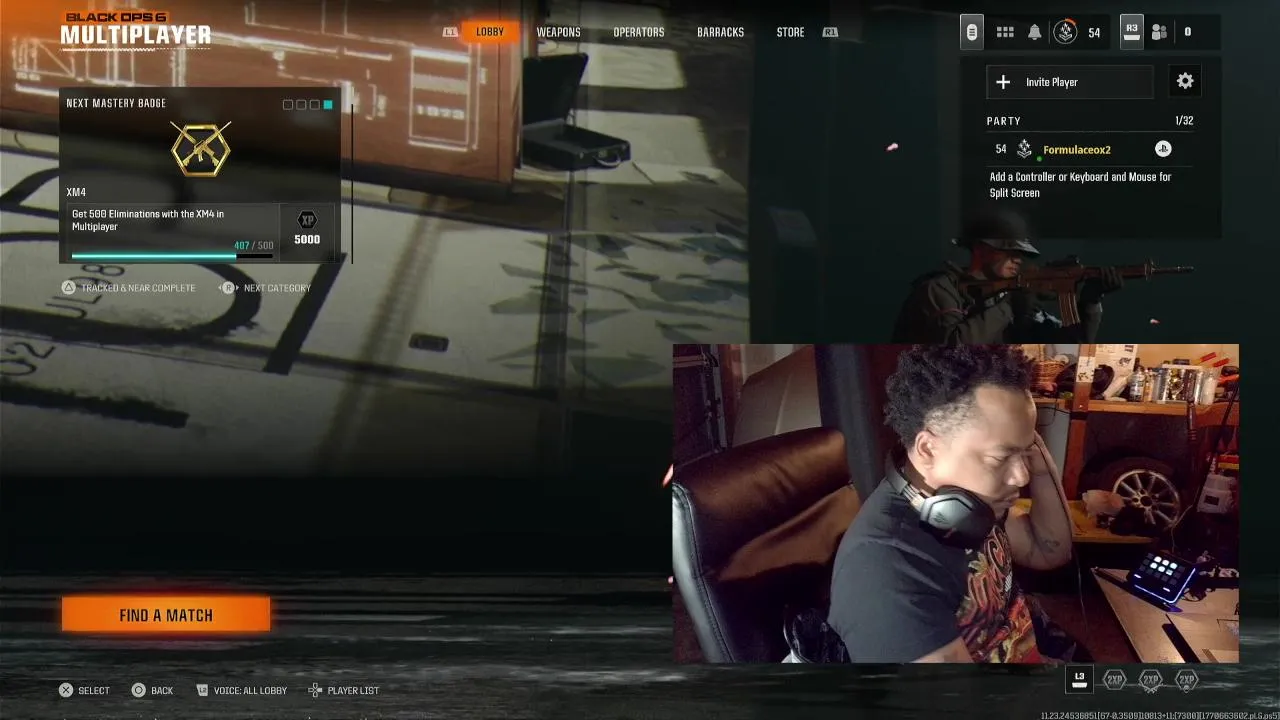
Task: Click the PlayStation platform icon for Formulaceox2
Action: [1163, 149]
